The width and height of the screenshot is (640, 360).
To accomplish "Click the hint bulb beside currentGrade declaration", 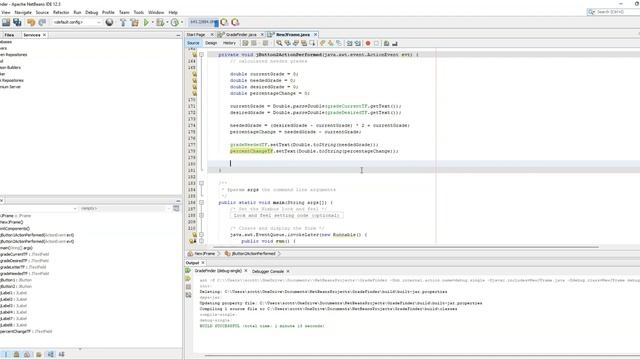I will coord(194,74).
